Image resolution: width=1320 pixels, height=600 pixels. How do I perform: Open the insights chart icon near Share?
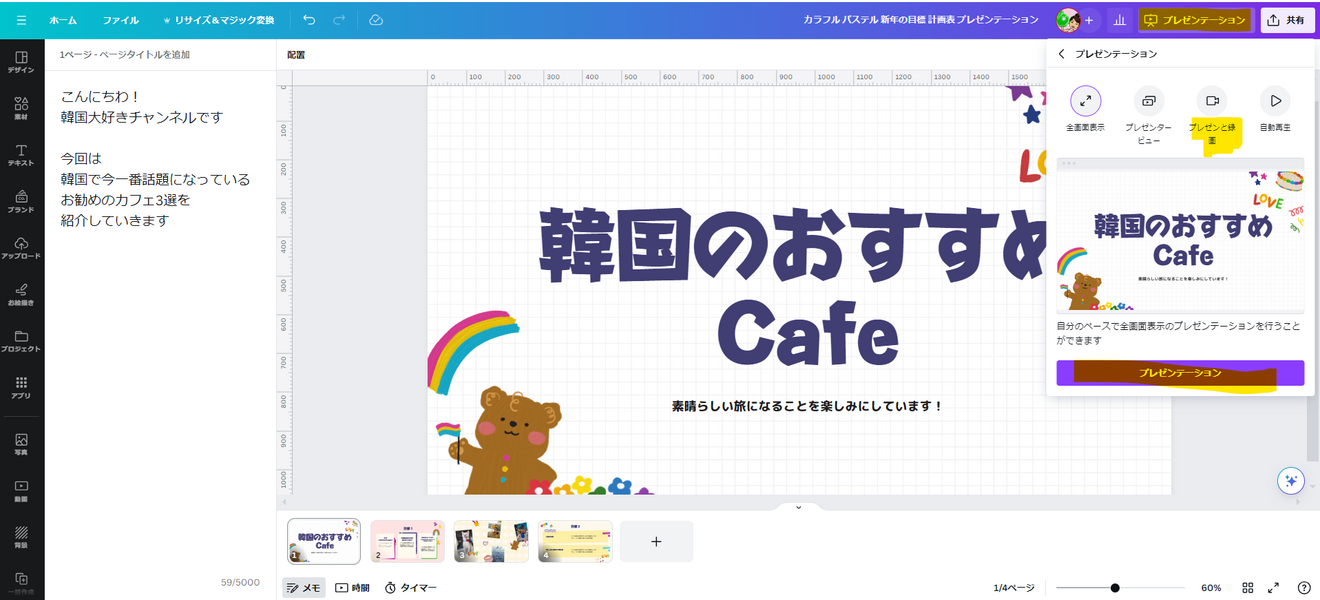1119,19
